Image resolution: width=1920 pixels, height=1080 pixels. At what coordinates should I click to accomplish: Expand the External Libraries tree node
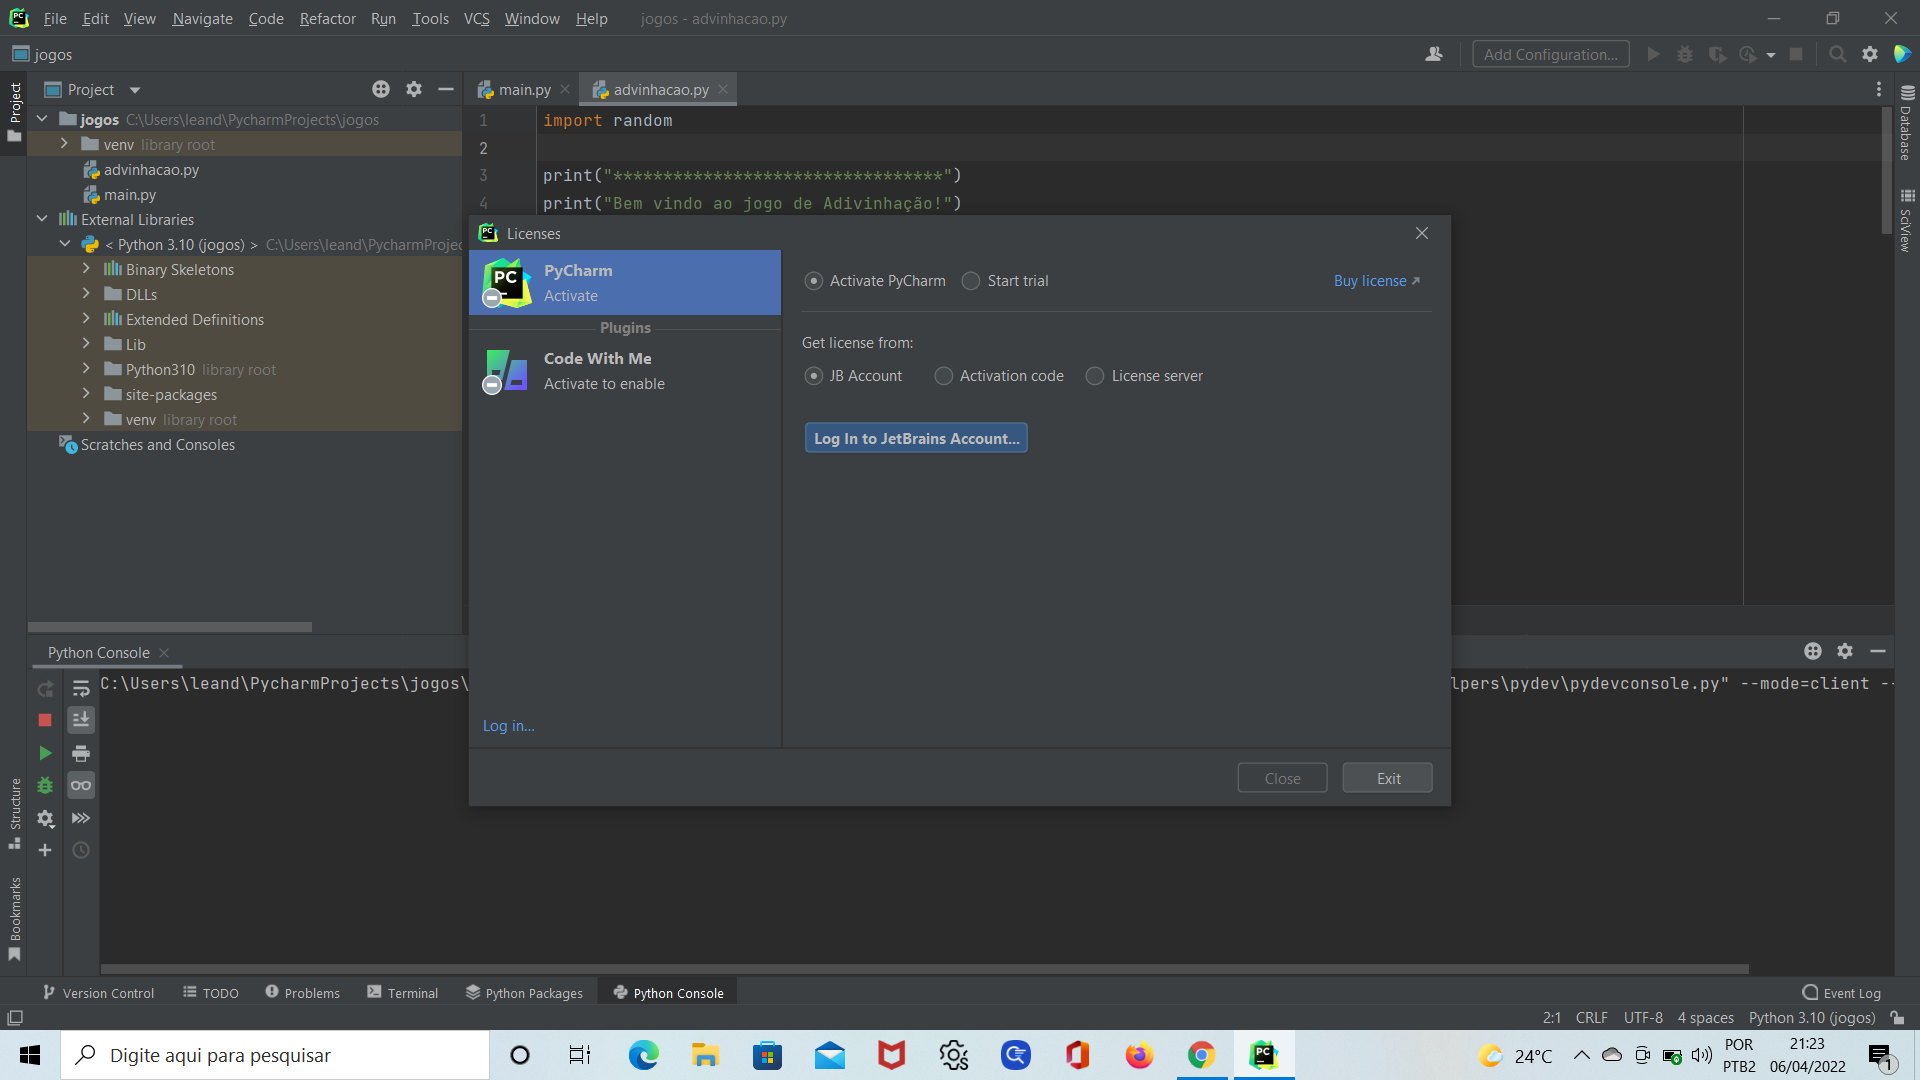coord(44,219)
